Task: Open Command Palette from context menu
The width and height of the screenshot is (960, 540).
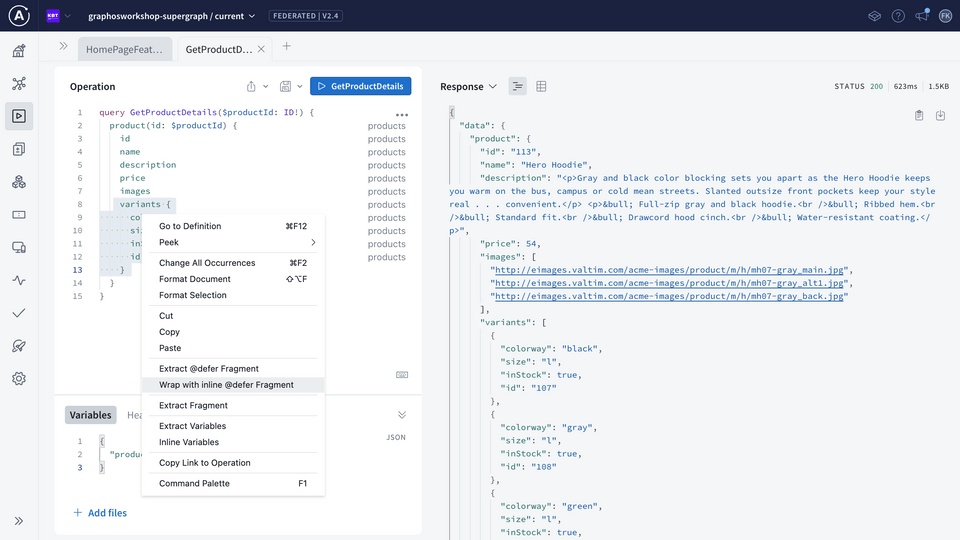Action: [x=233, y=483]
